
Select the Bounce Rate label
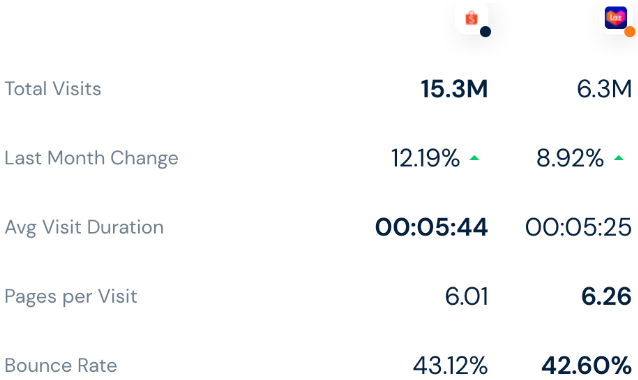(x=61, y=365)
